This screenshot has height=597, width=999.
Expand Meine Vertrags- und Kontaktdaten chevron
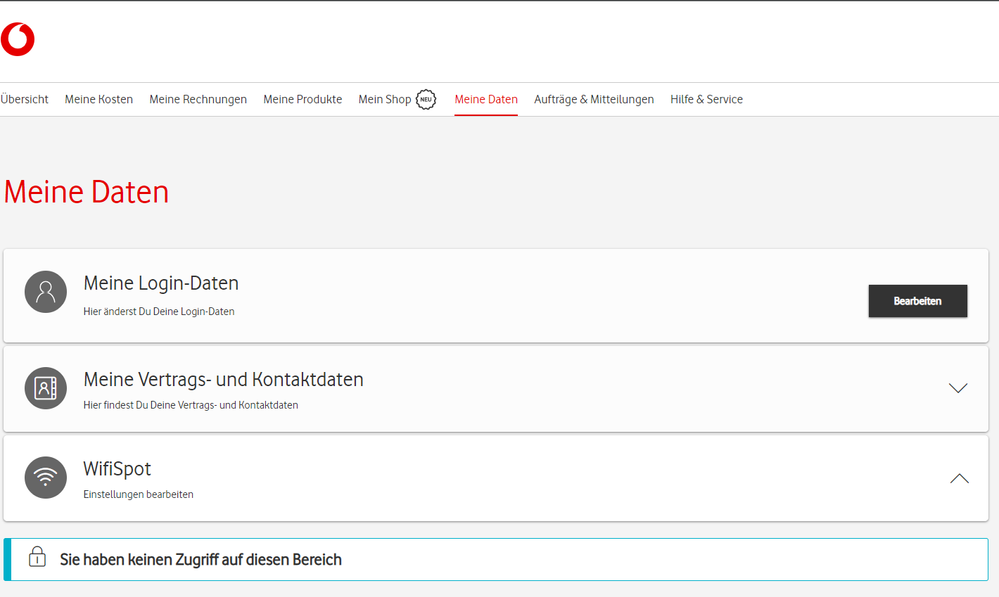[x=958, y=388]
